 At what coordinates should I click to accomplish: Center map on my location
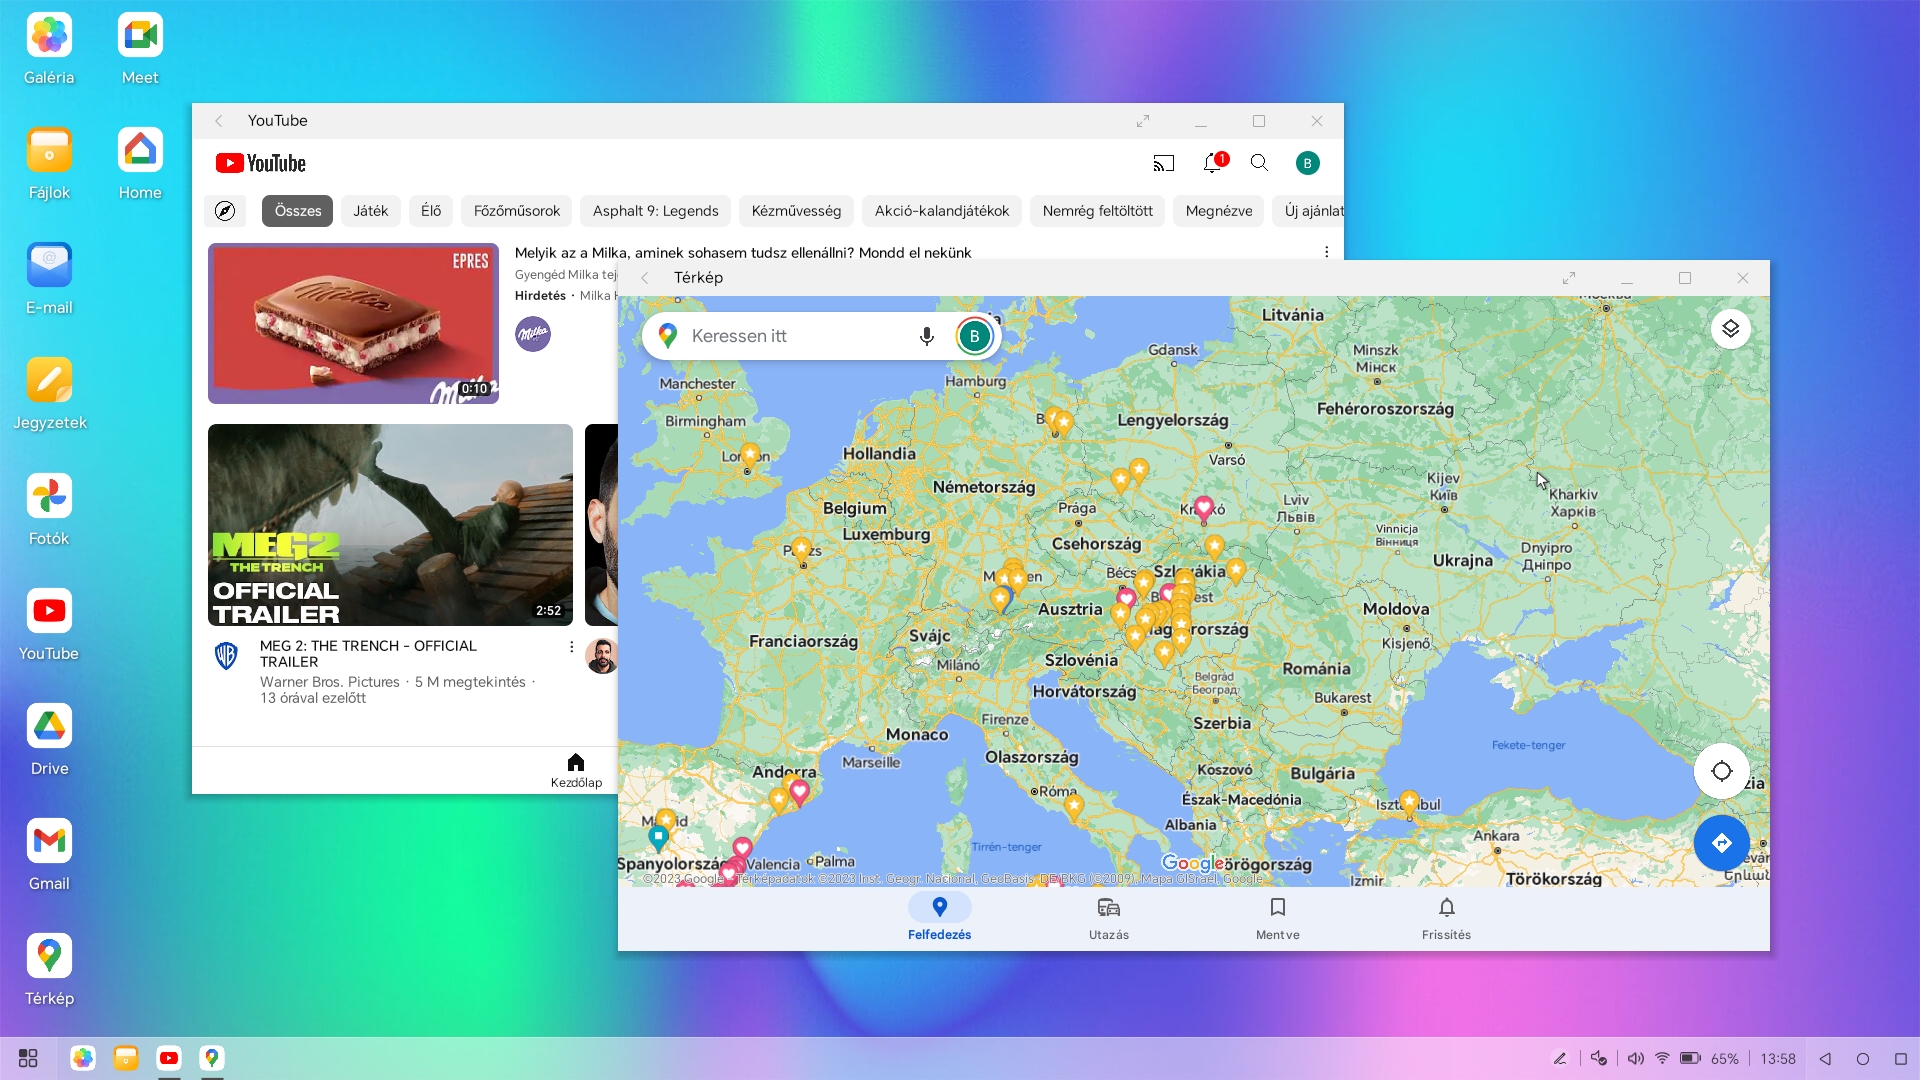tap(1721, 771)
